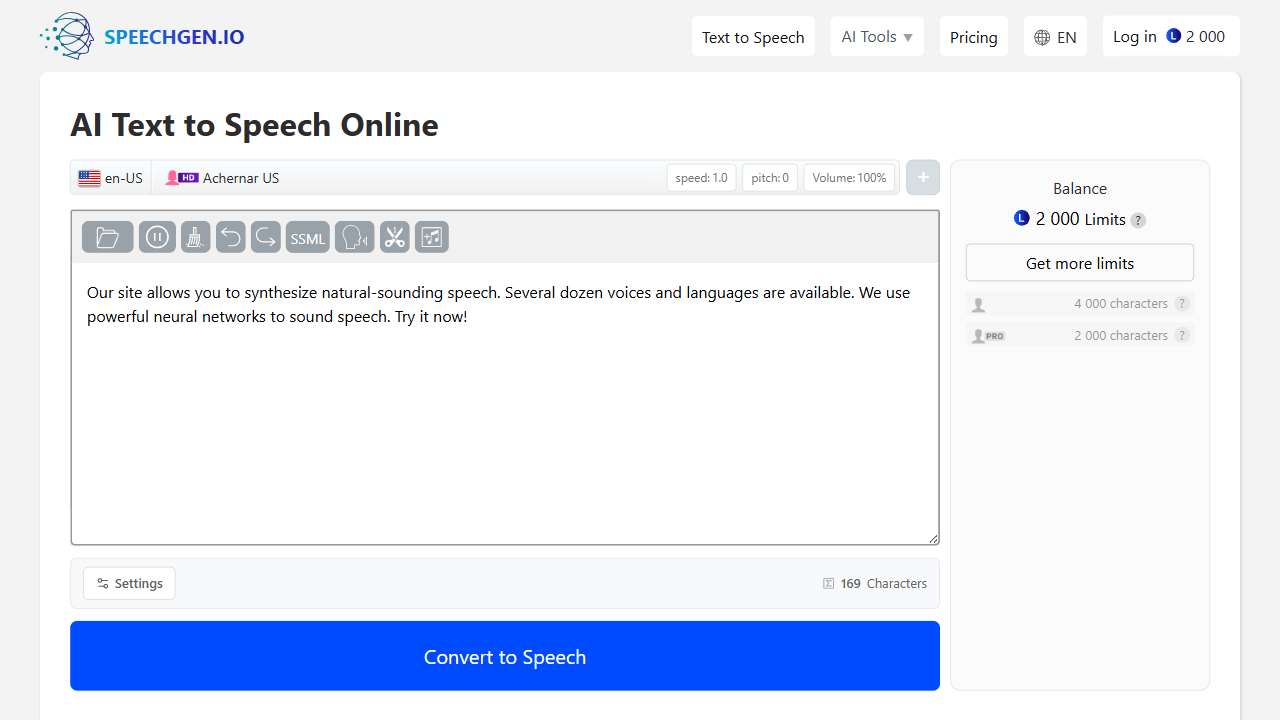Adjust the Volume: 100% control

[849, 177]
